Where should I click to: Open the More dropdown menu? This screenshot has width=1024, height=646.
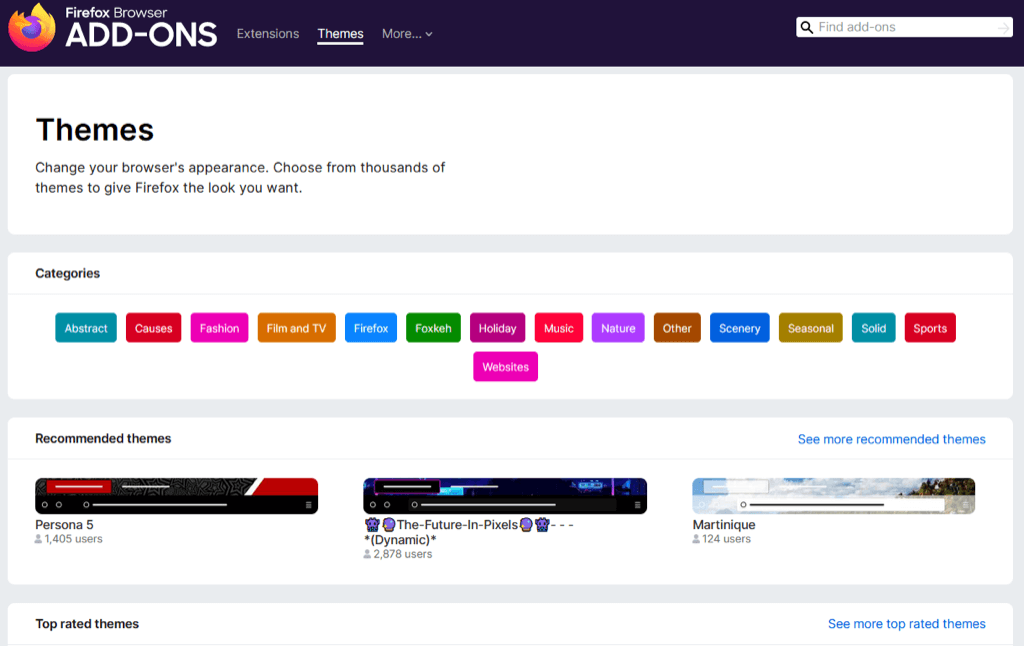coord(407,34)
